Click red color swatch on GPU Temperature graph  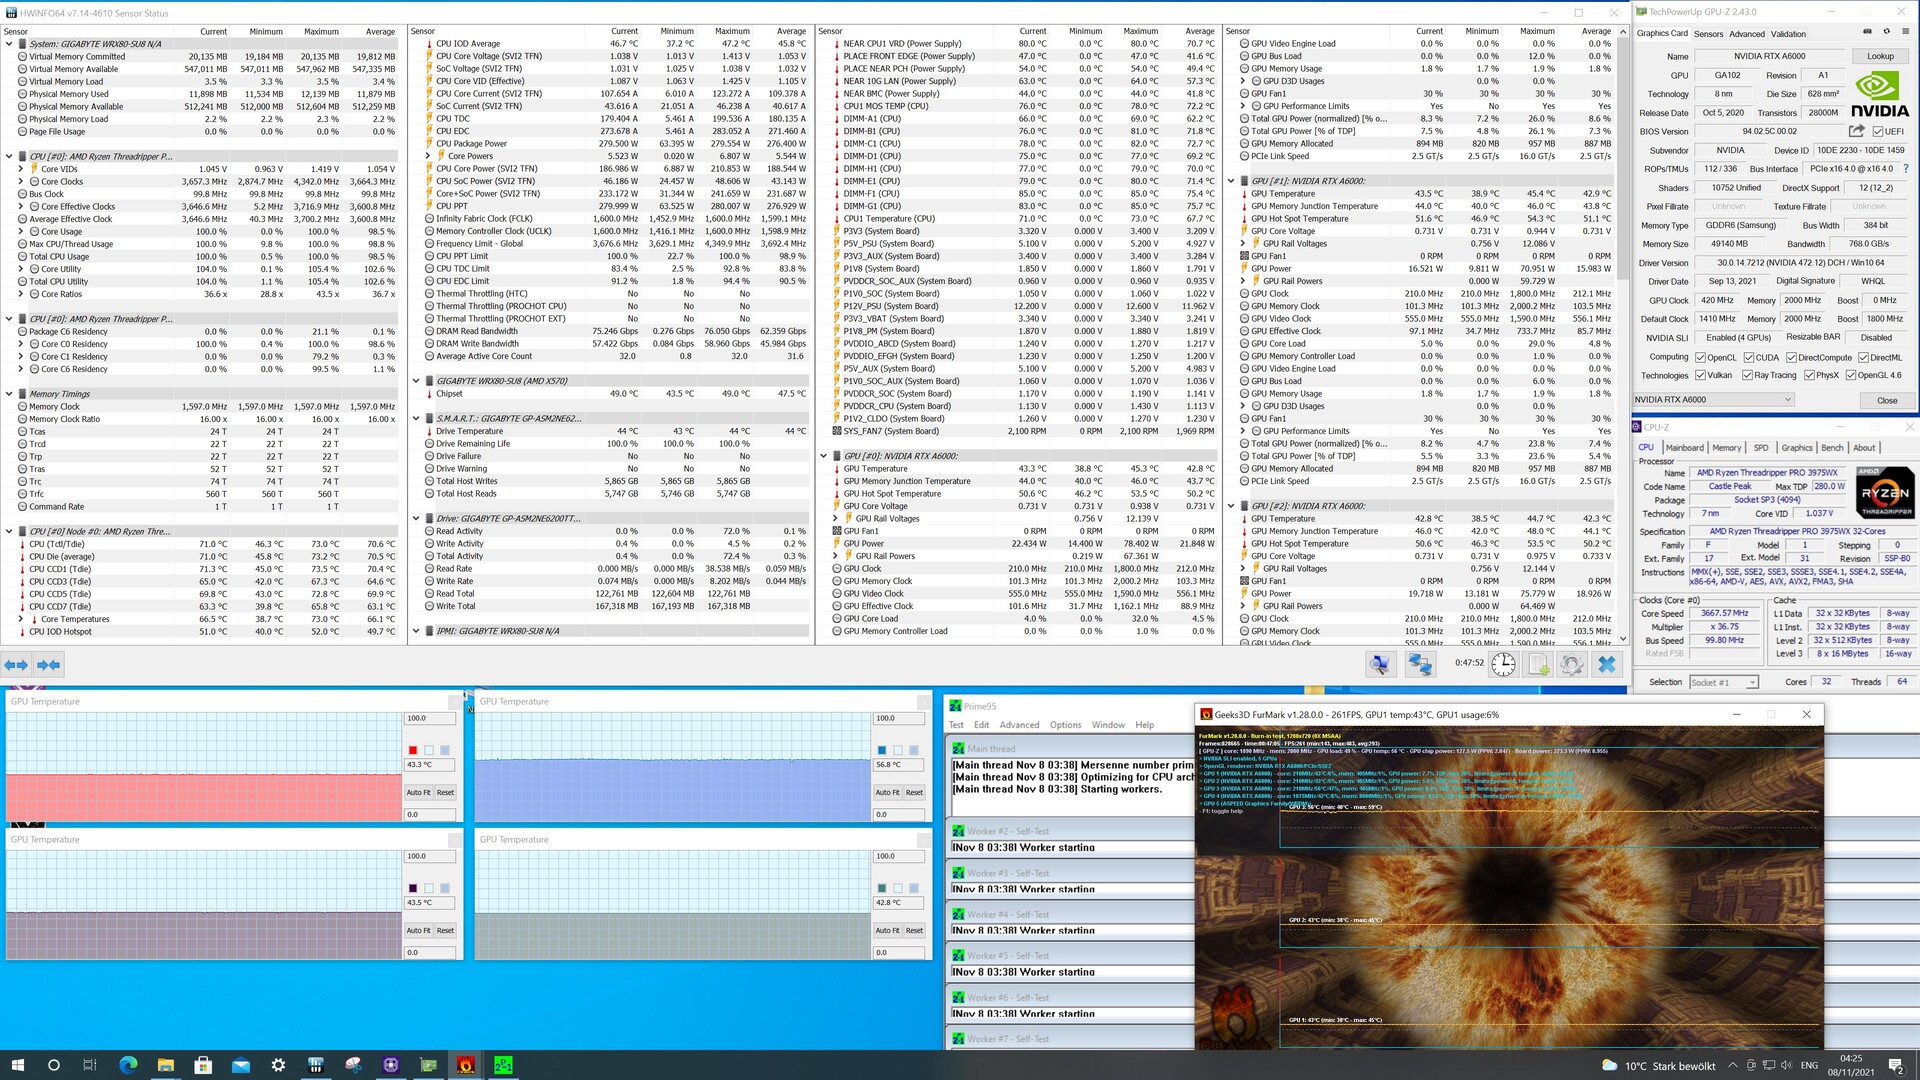click(x=412, y=750)
